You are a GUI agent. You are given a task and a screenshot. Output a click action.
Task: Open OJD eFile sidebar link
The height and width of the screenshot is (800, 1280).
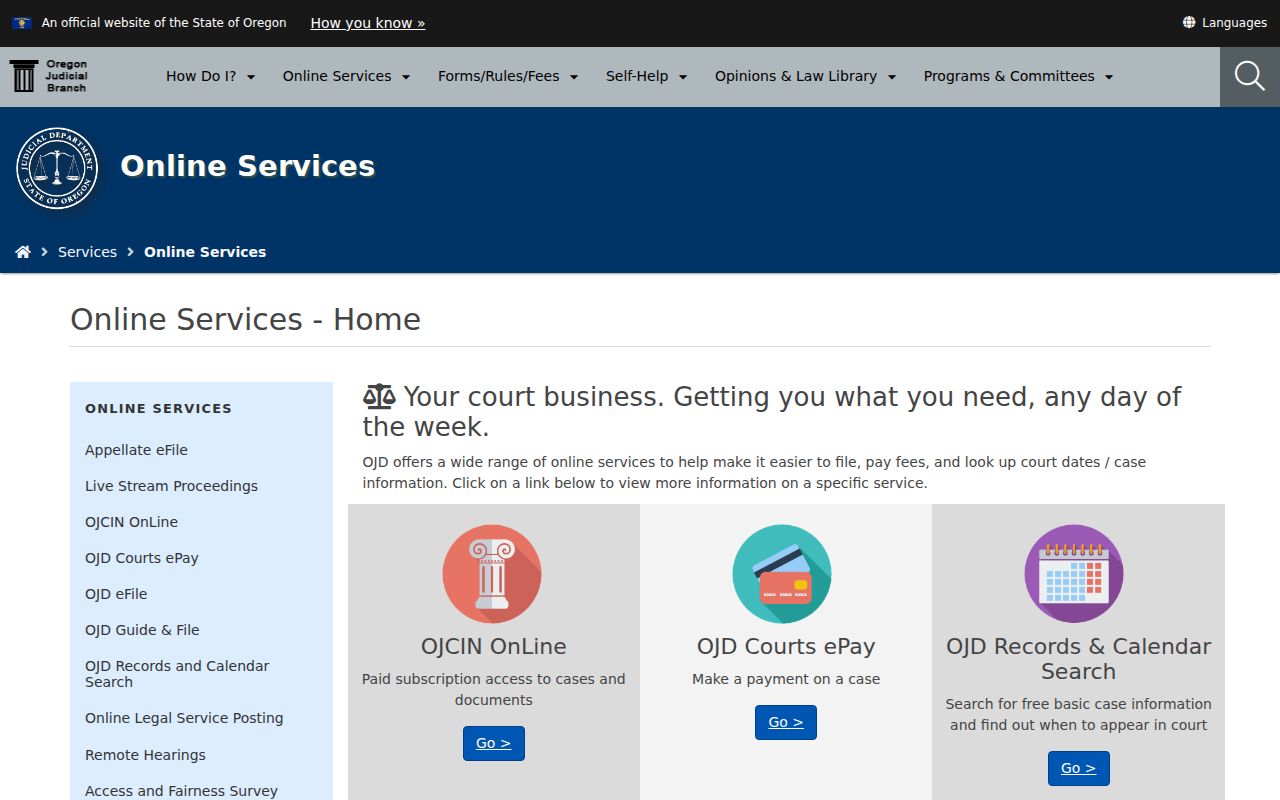tap(116, 594)
